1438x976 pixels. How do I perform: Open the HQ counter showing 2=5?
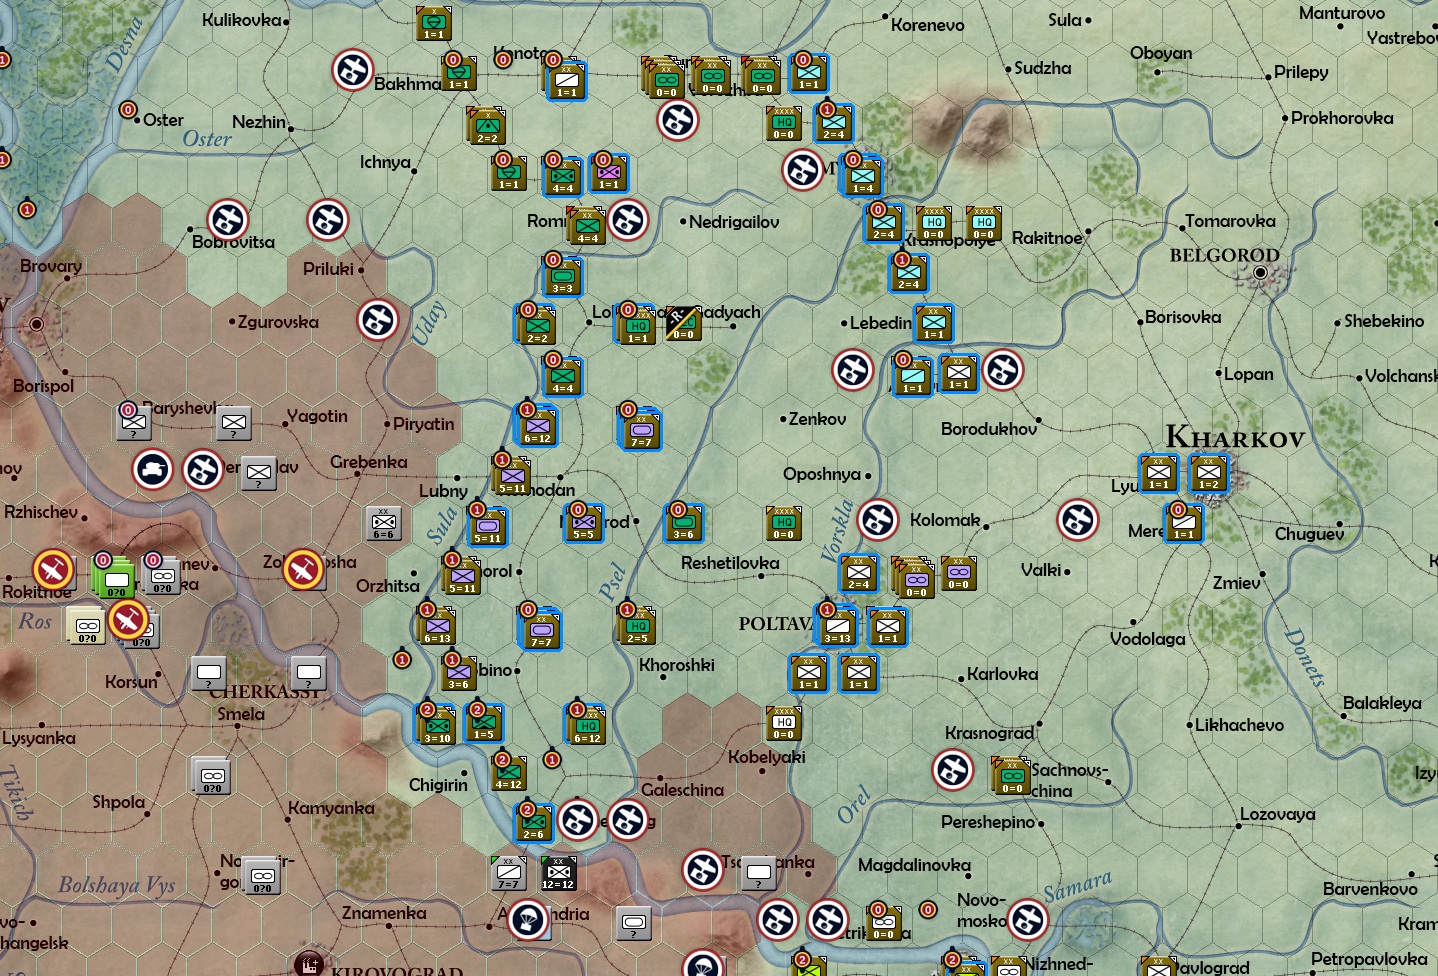(x=638, y=626)
